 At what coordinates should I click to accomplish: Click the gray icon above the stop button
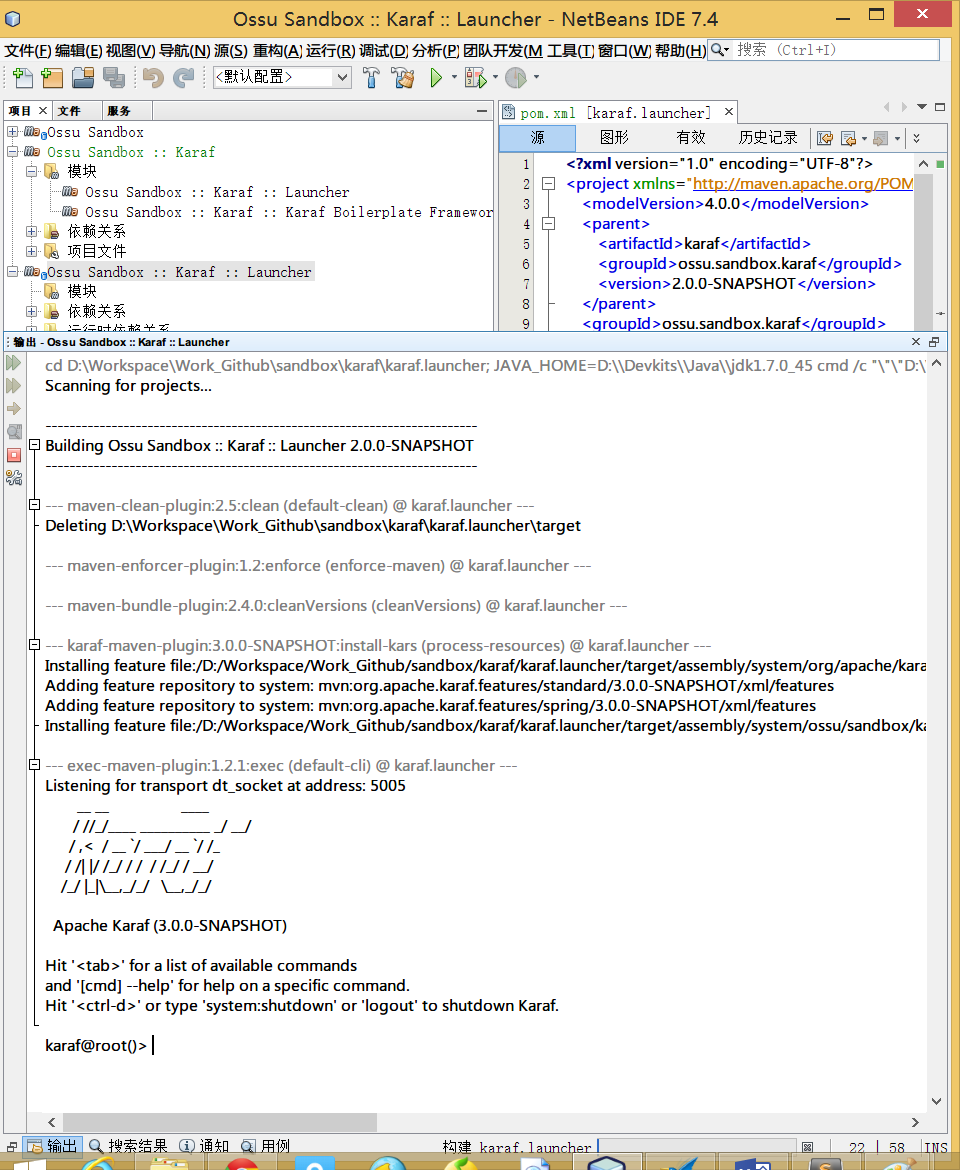(13, 431)
